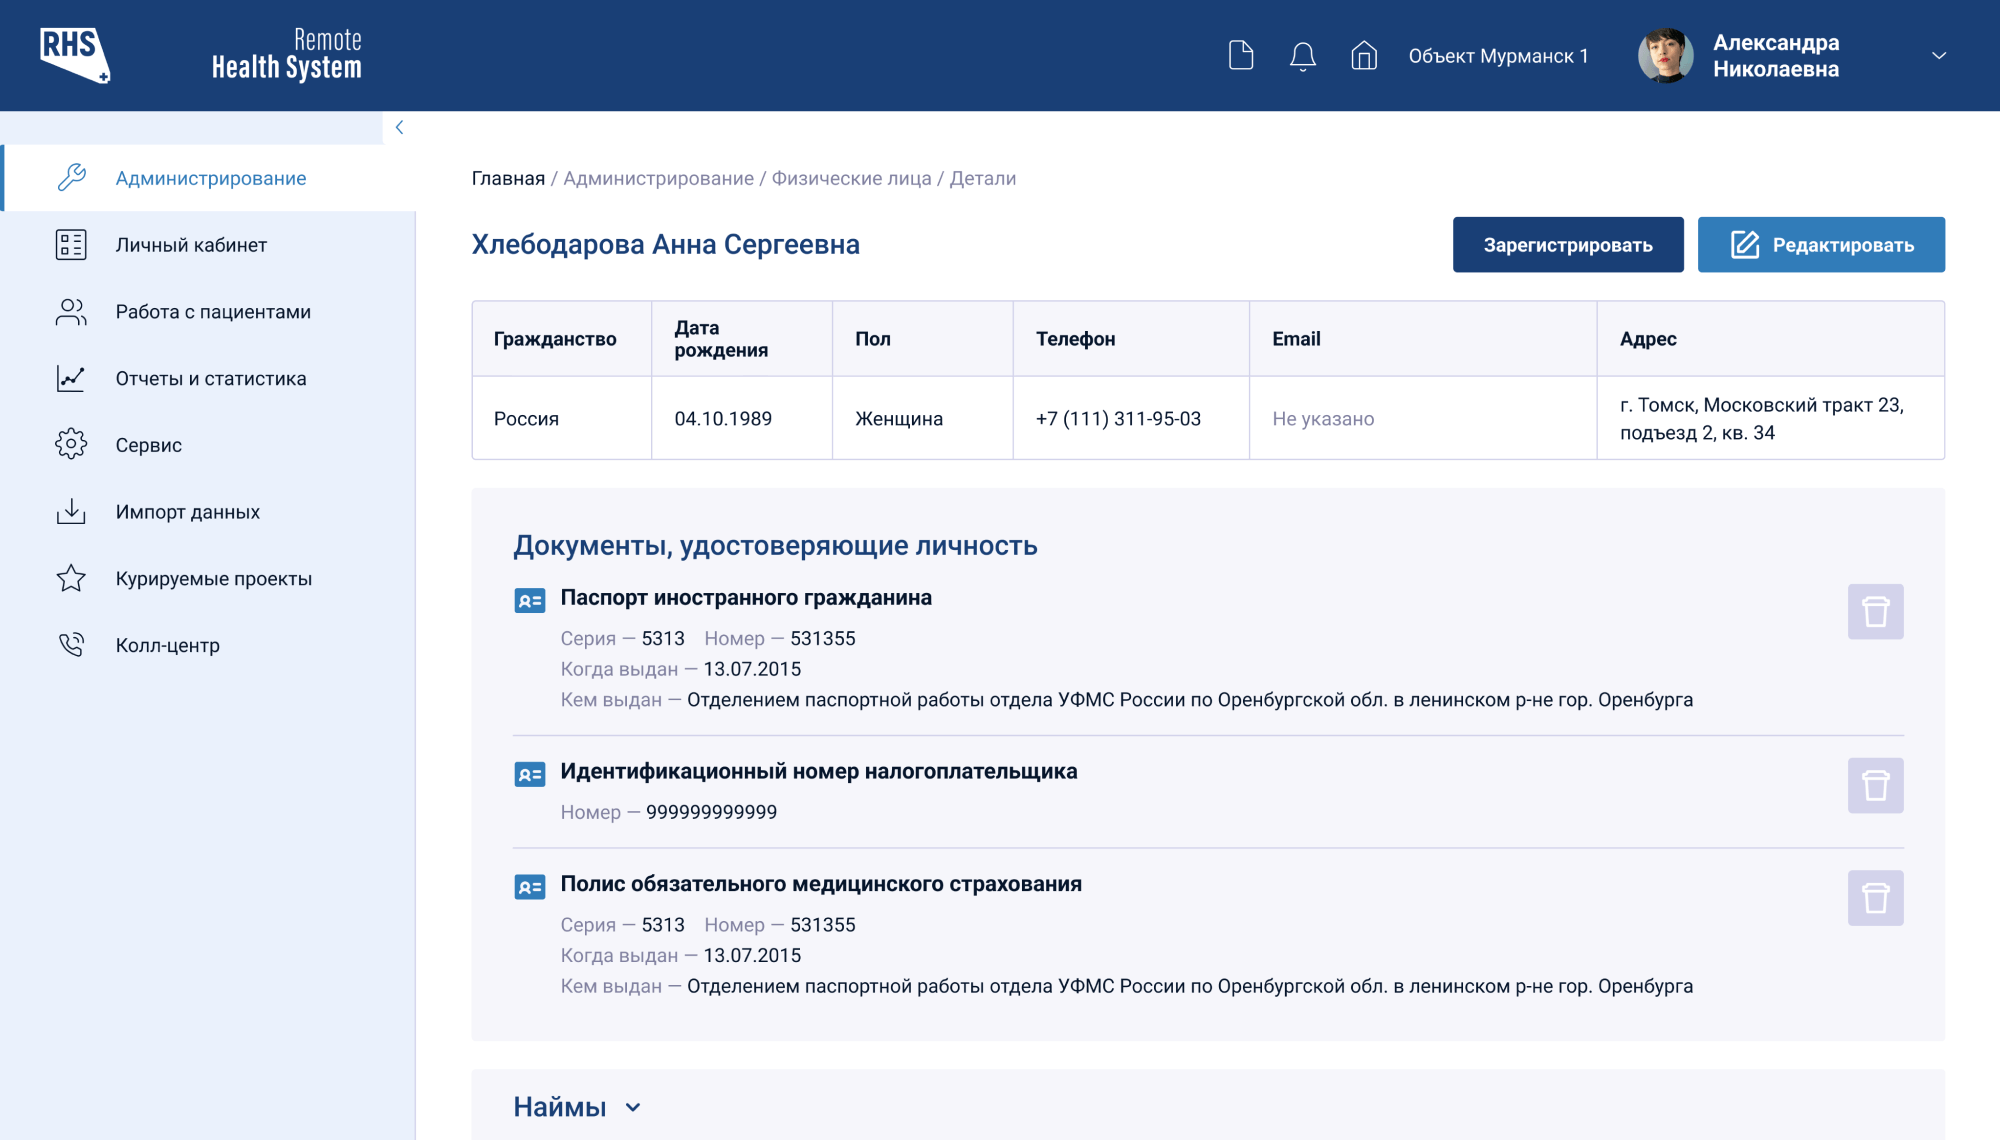Click the home icon near Объект Мурманск 1
Image resolution: width=2000 pixels, height=1140 pixels.
click(x=1364, y=55)
